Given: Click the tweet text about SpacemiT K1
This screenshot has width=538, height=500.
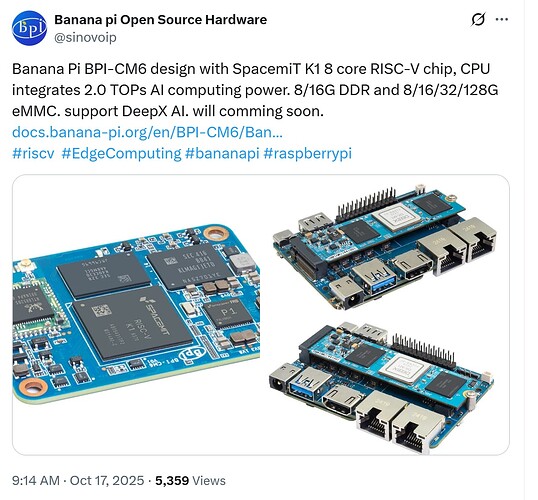Looking at the screenshot, I should click(255, 90).
